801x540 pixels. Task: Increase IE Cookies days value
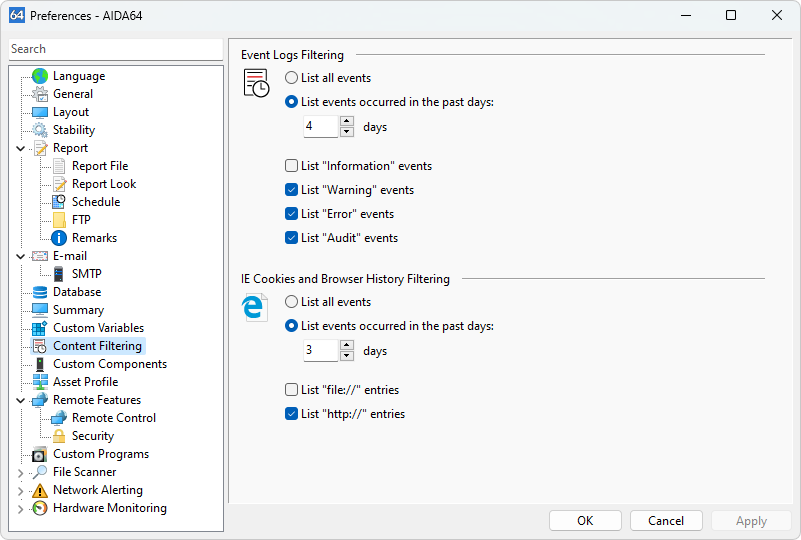pyautogui.click(x=347, y=345)
